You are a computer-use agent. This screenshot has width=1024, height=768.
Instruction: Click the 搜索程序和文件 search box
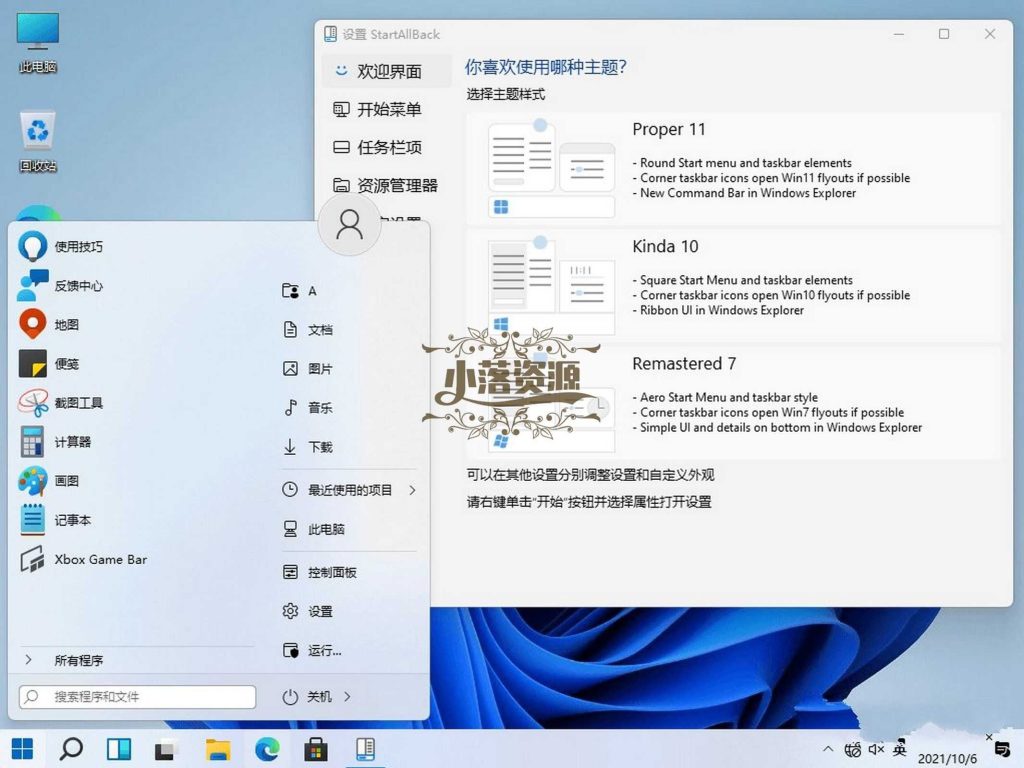(137, 697)
